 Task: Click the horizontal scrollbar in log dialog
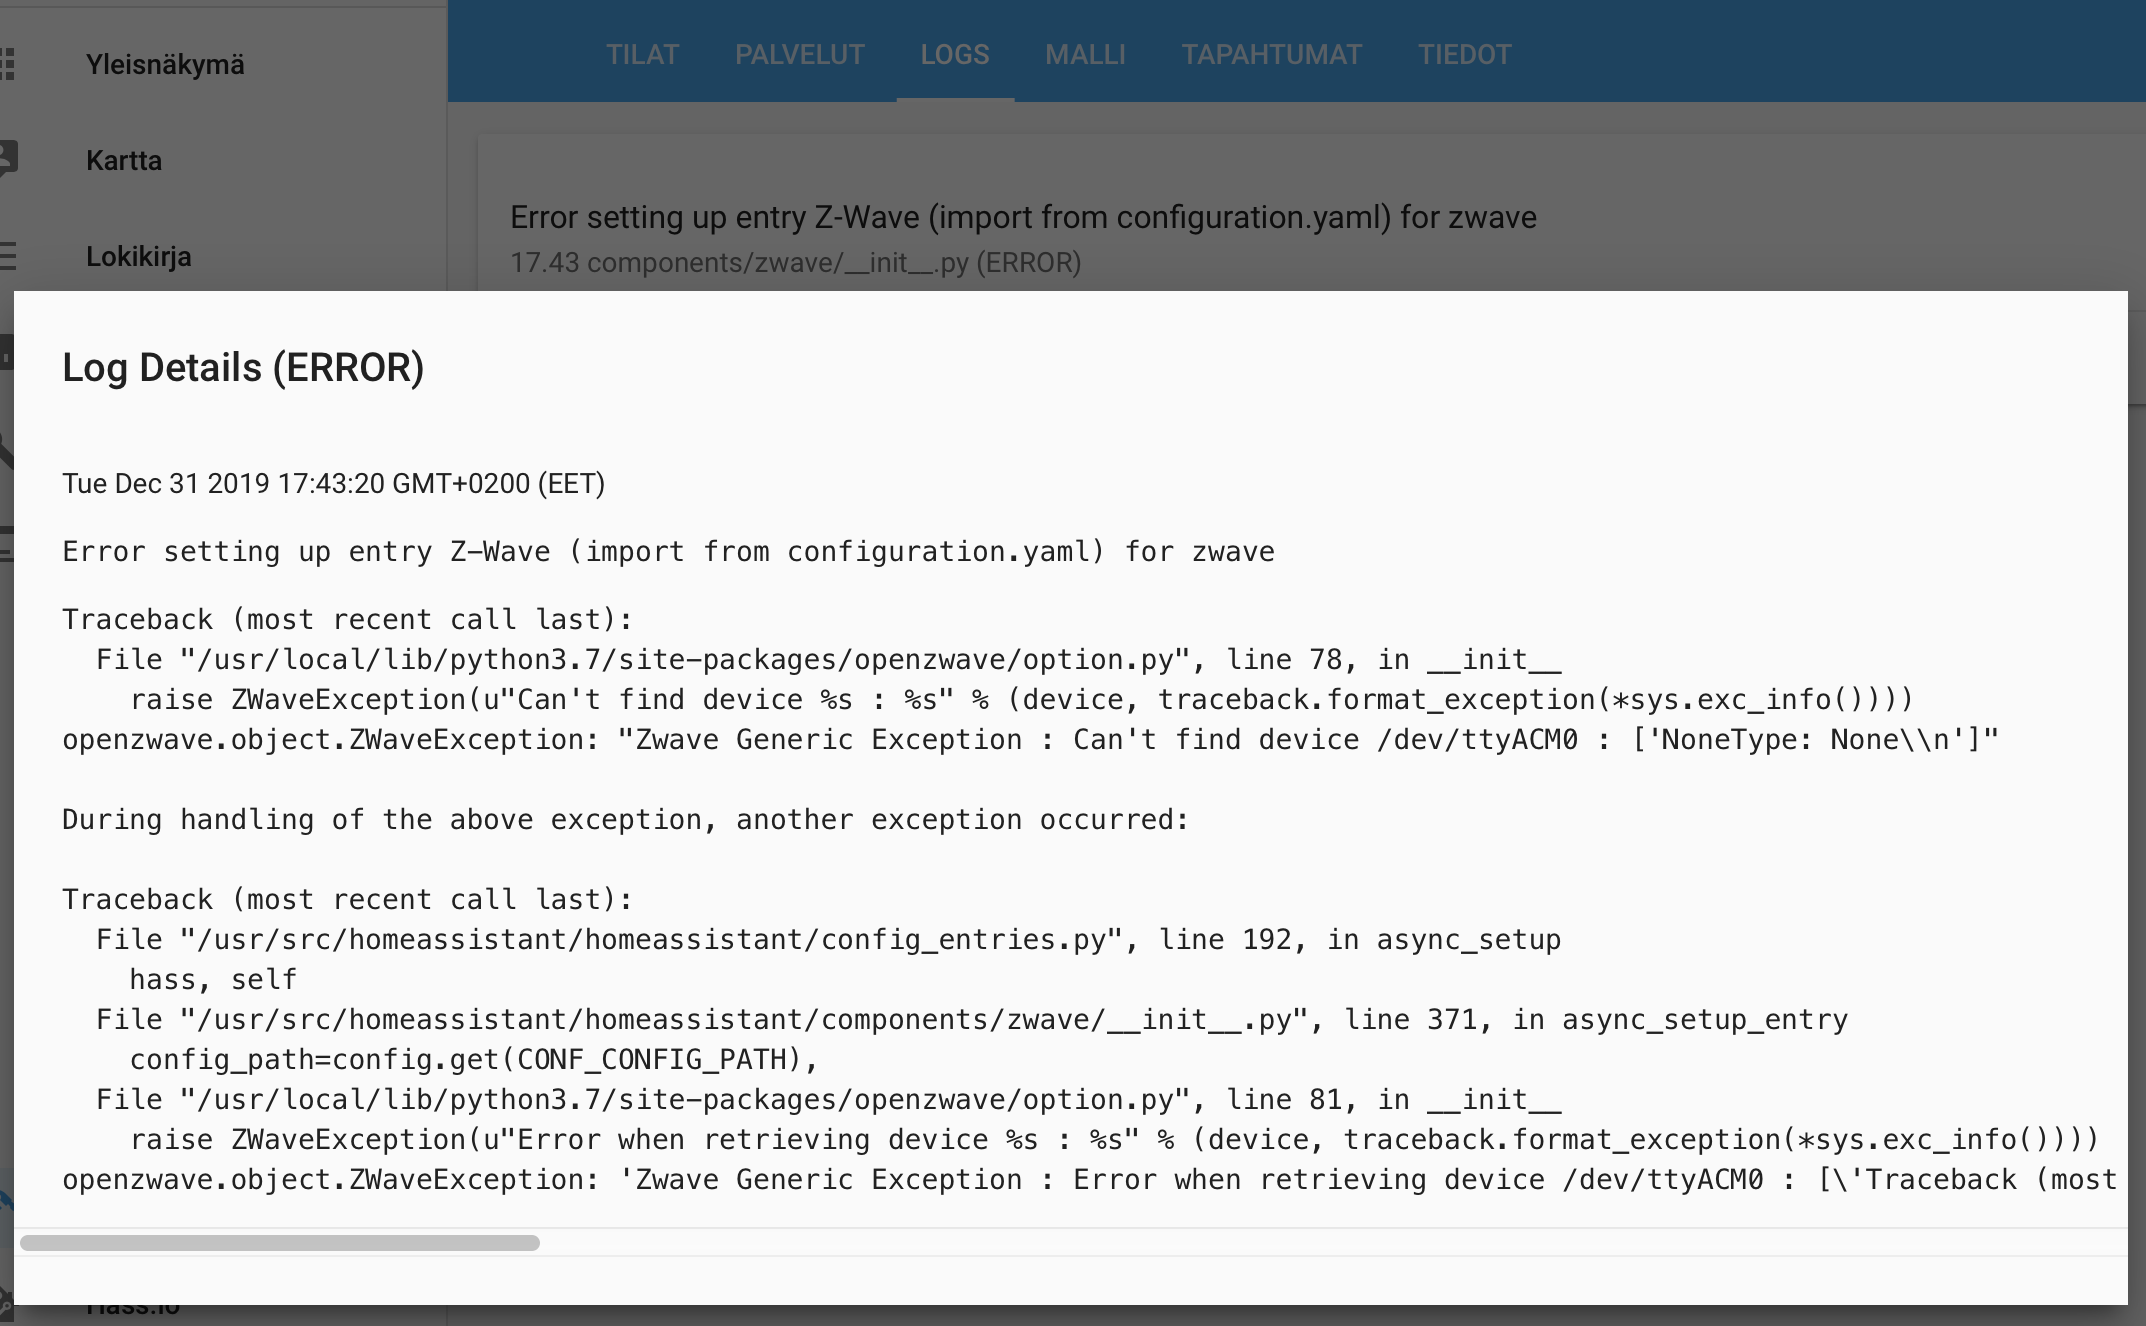tap(280, 1243)
